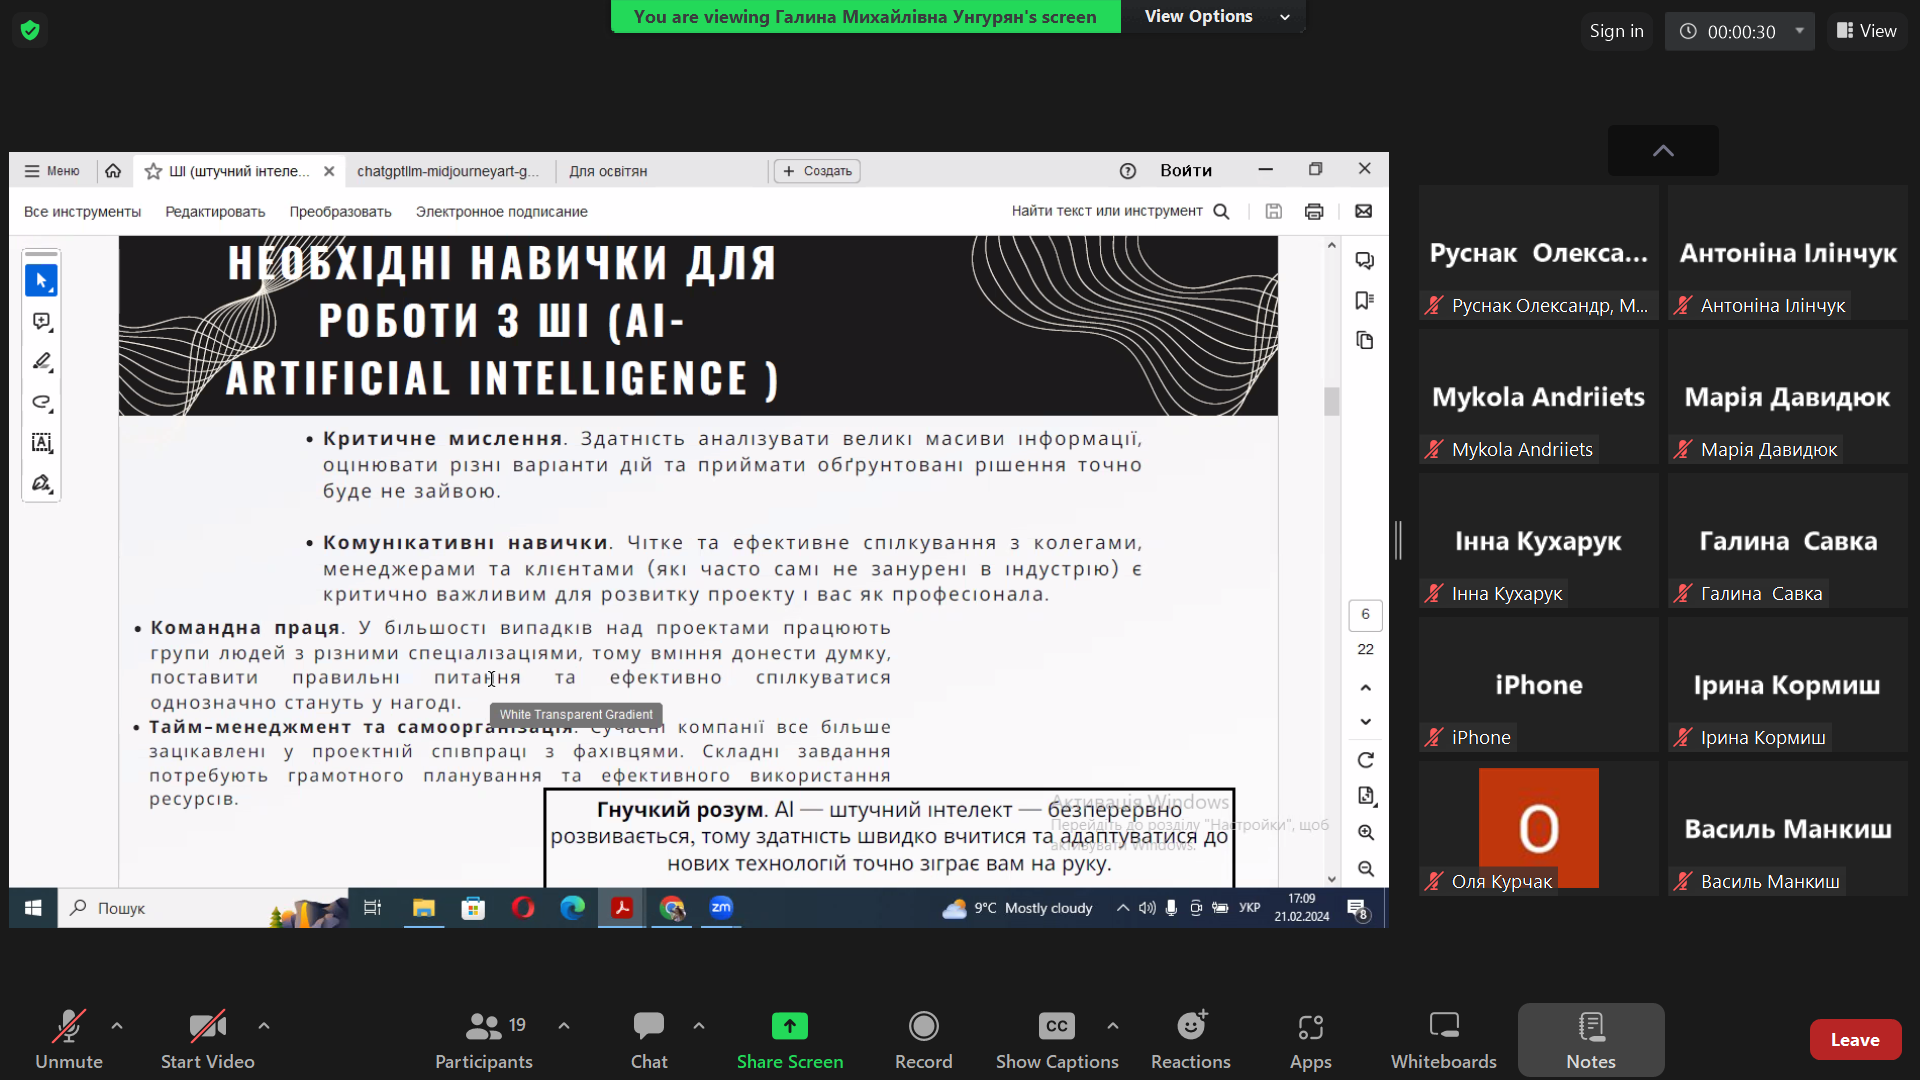
Task: Click the green encryption shield icon
Action: (30, 30)
